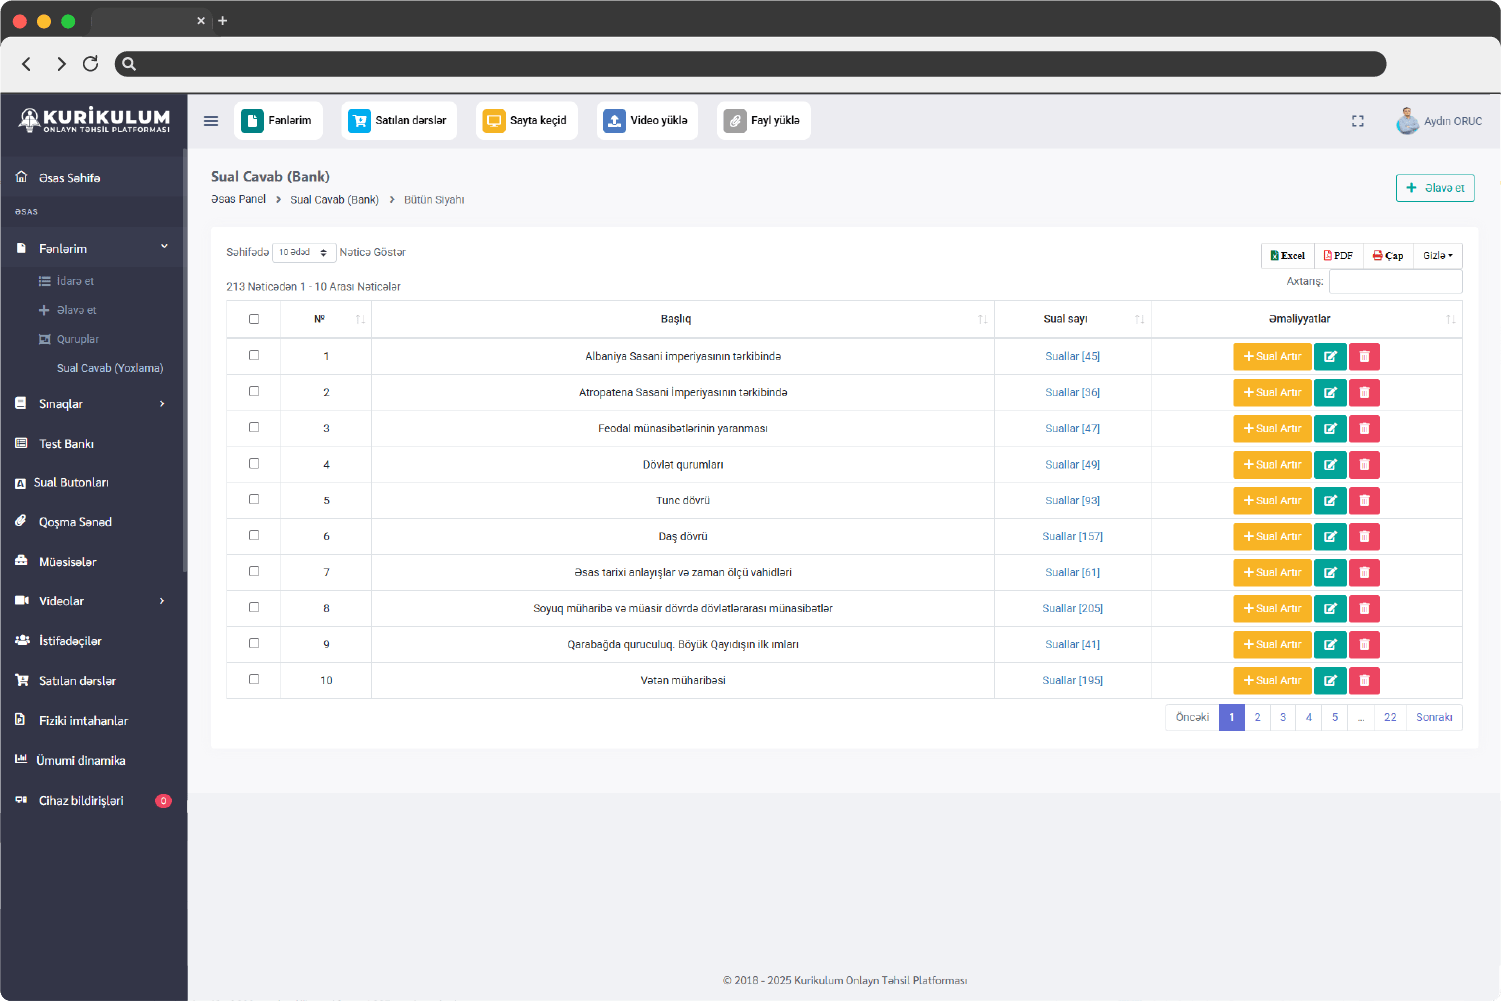Open the Test Bankı sidebar section
Screen dimensions: 1501x1001
[x=66, y=443]
